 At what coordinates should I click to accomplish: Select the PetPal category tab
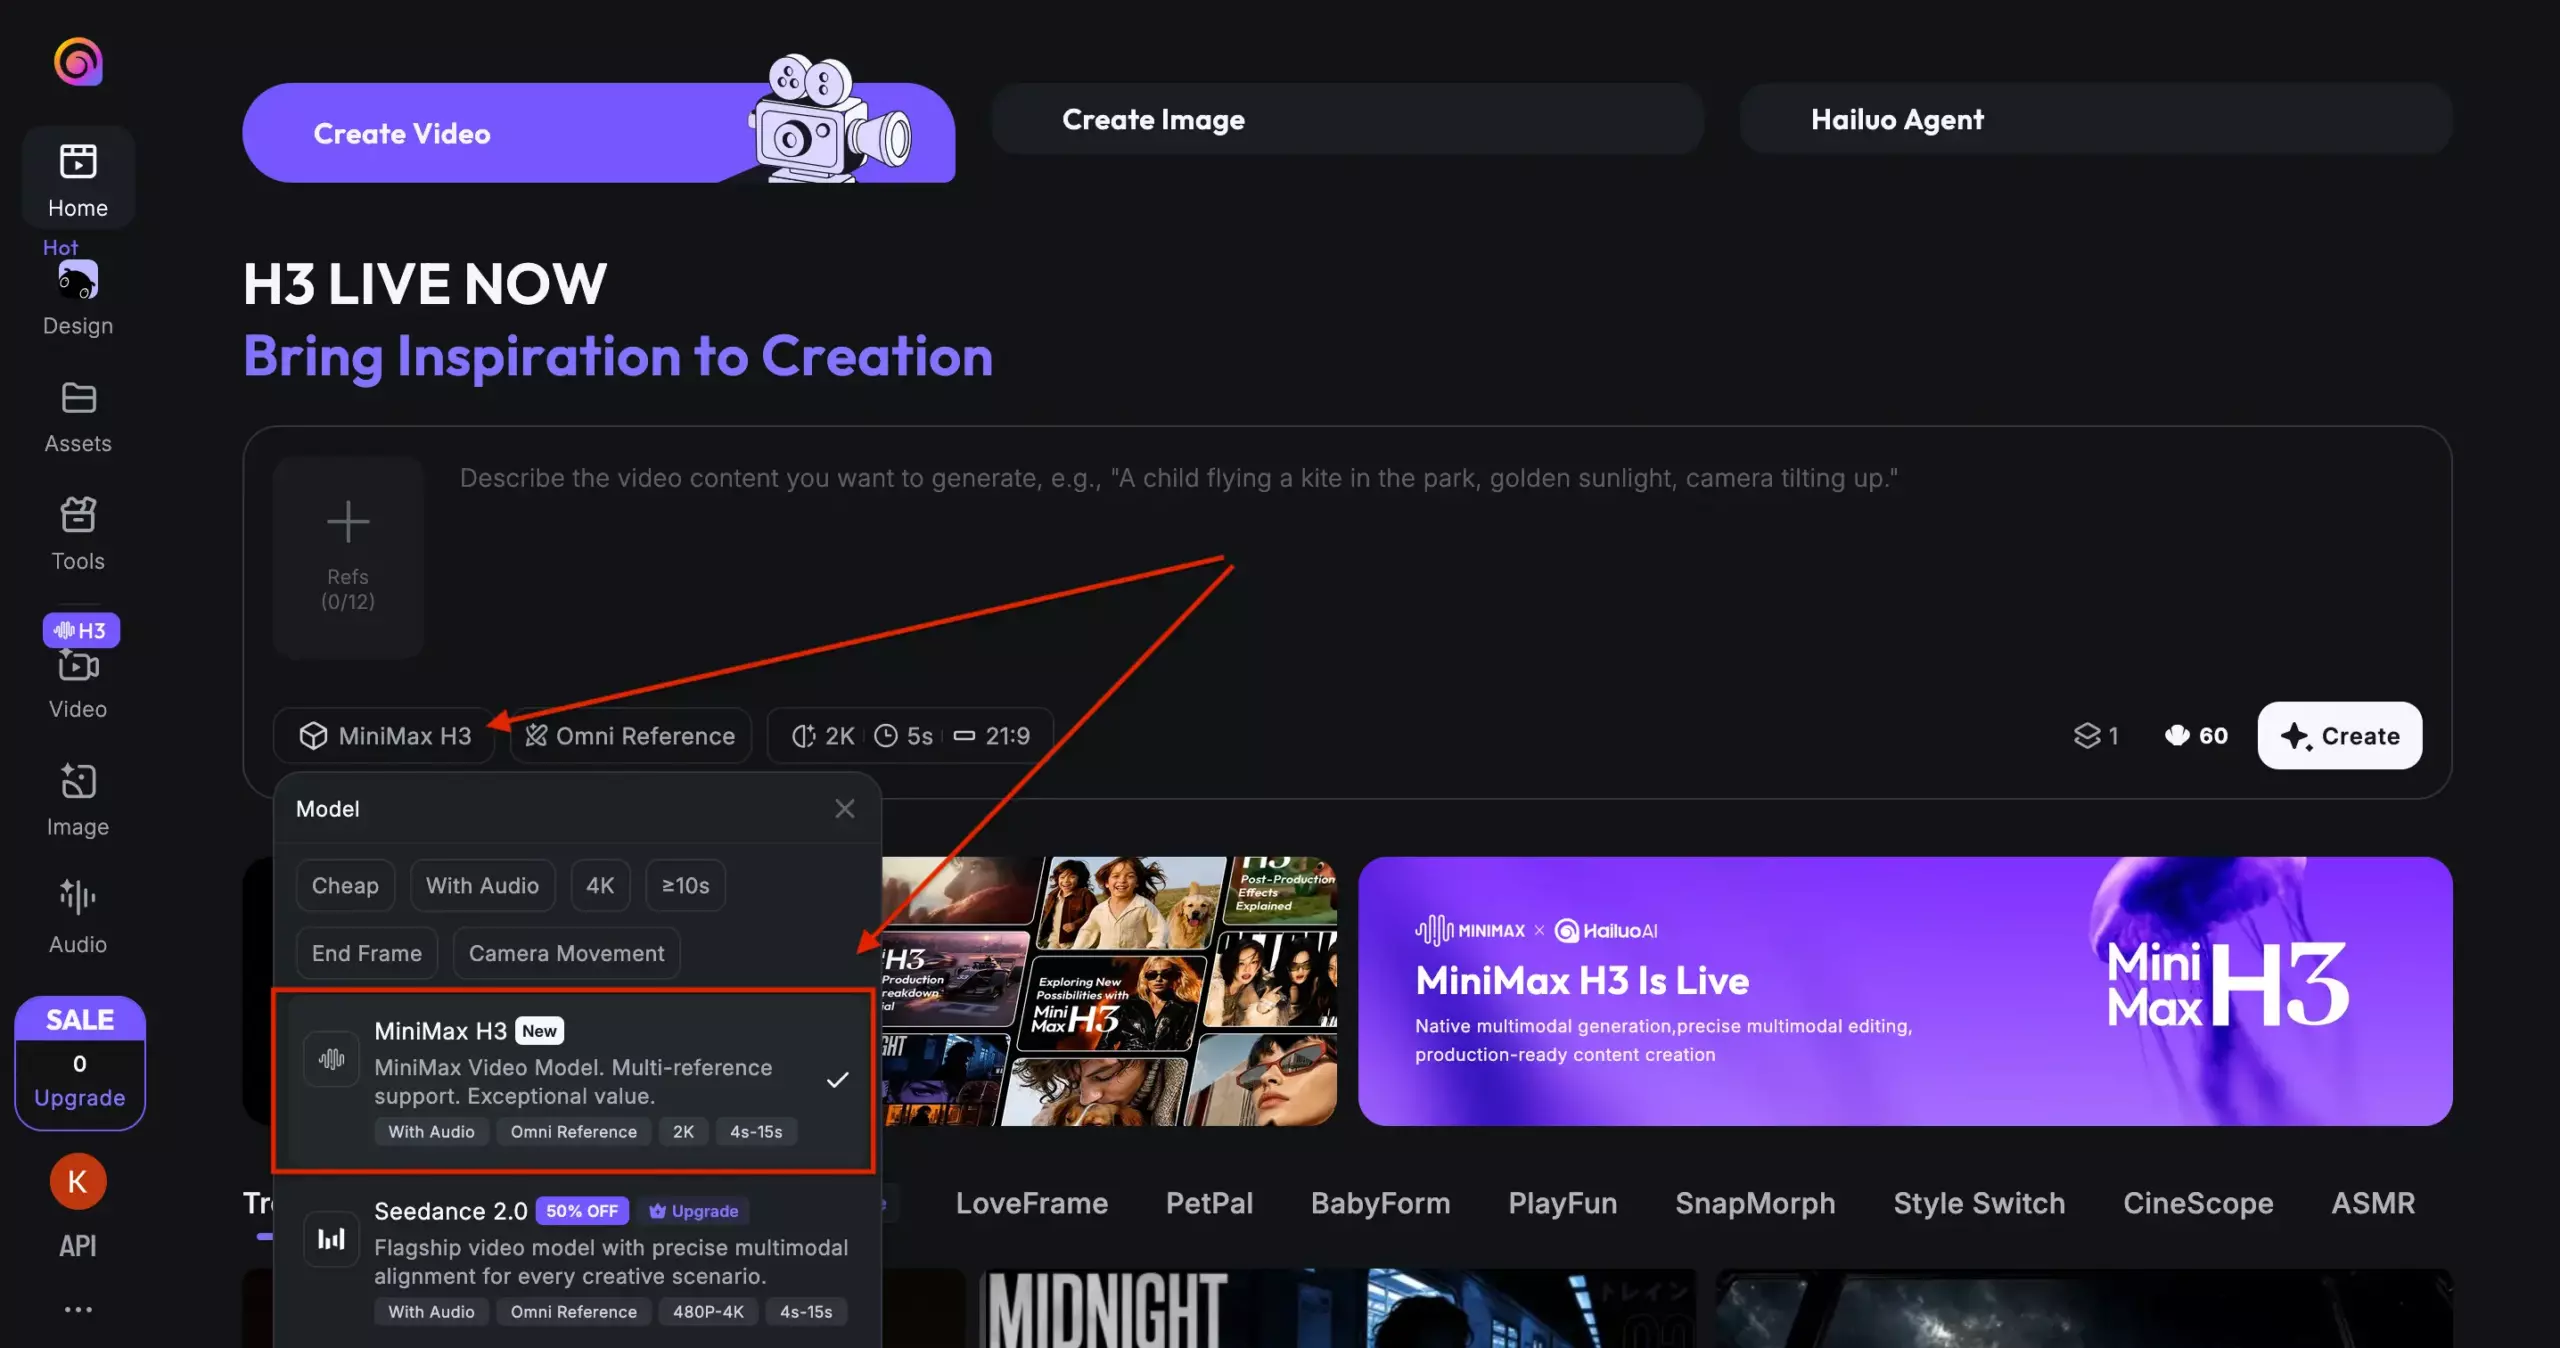pos(1209,1203)
